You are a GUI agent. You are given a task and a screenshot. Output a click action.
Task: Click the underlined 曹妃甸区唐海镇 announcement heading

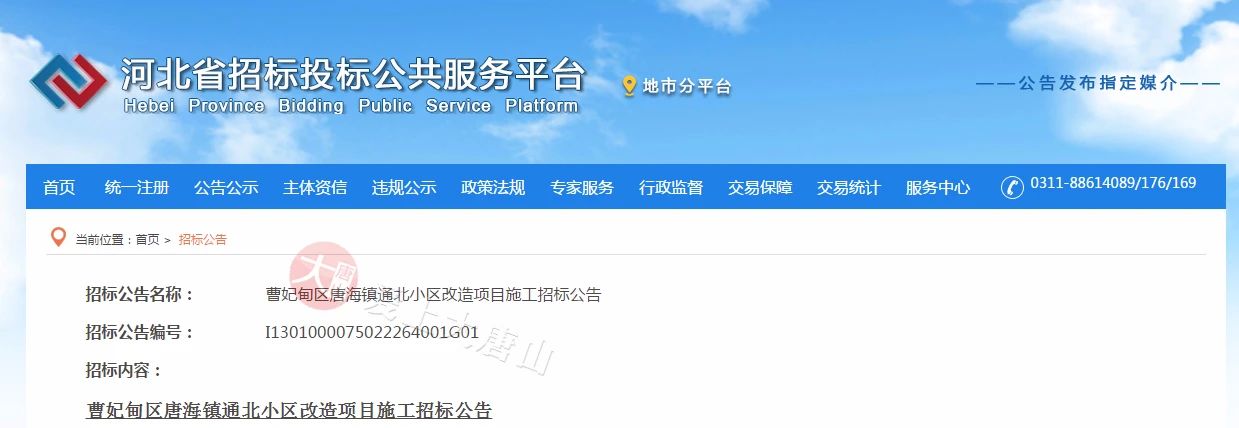tap(290, 411)
